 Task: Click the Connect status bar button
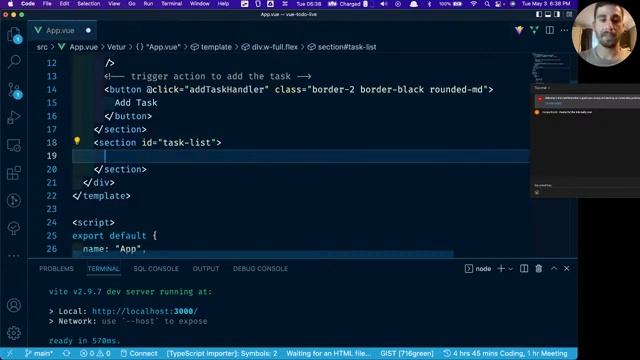point(139,353)
